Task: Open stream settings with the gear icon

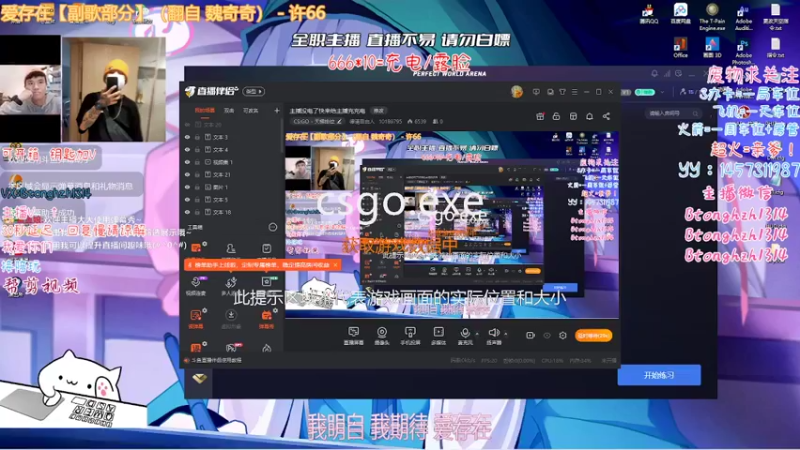Action: (x=563, y=335)
